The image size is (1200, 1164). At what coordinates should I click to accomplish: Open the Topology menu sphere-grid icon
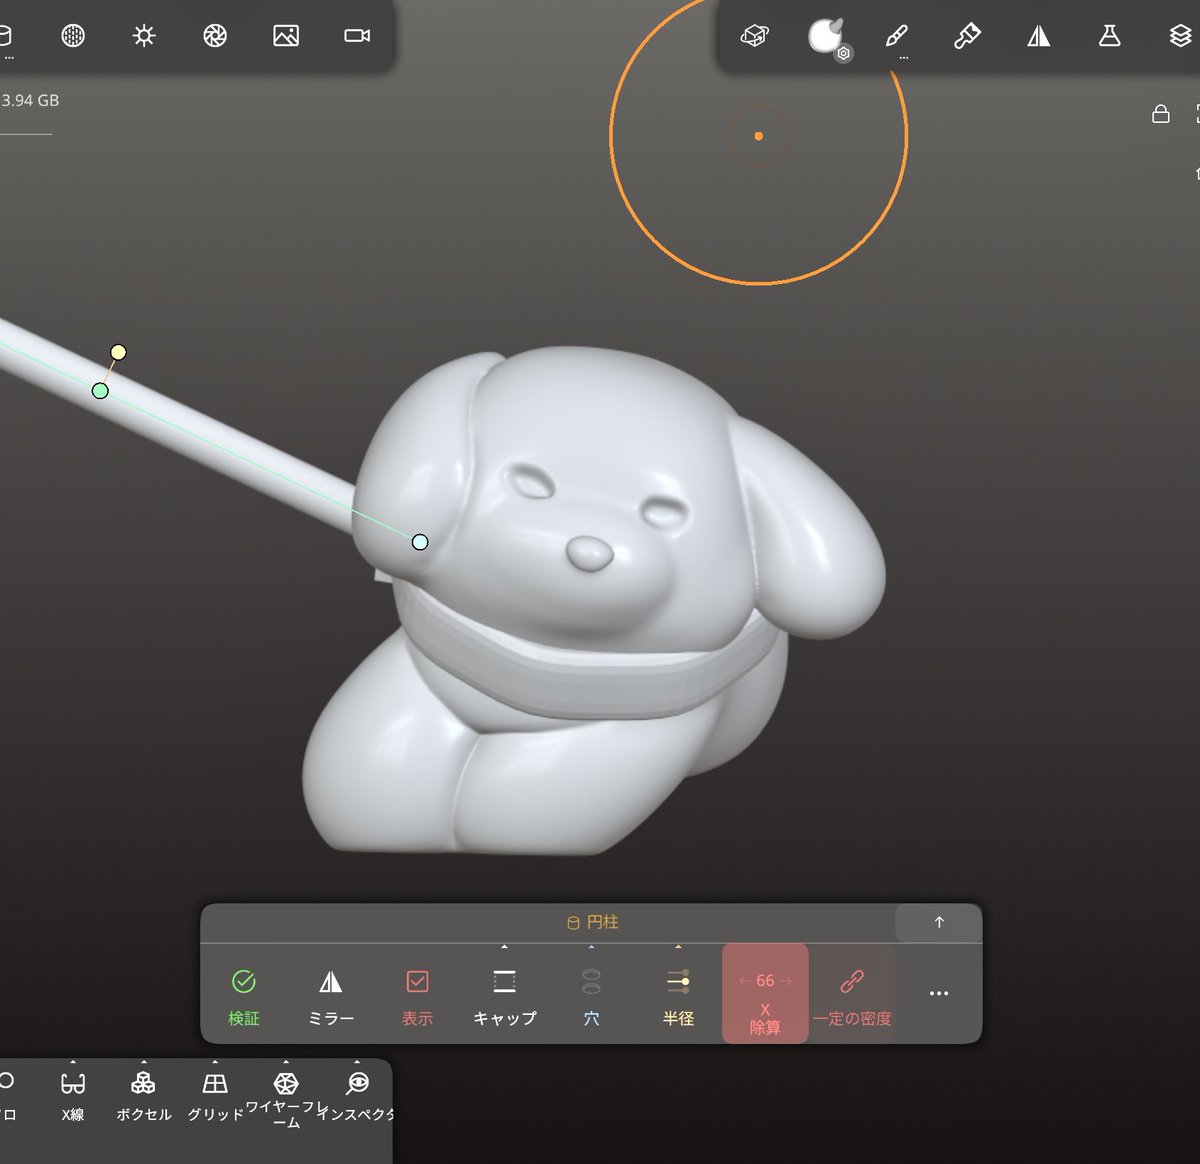pyautogui.click(x=73, y=36)
